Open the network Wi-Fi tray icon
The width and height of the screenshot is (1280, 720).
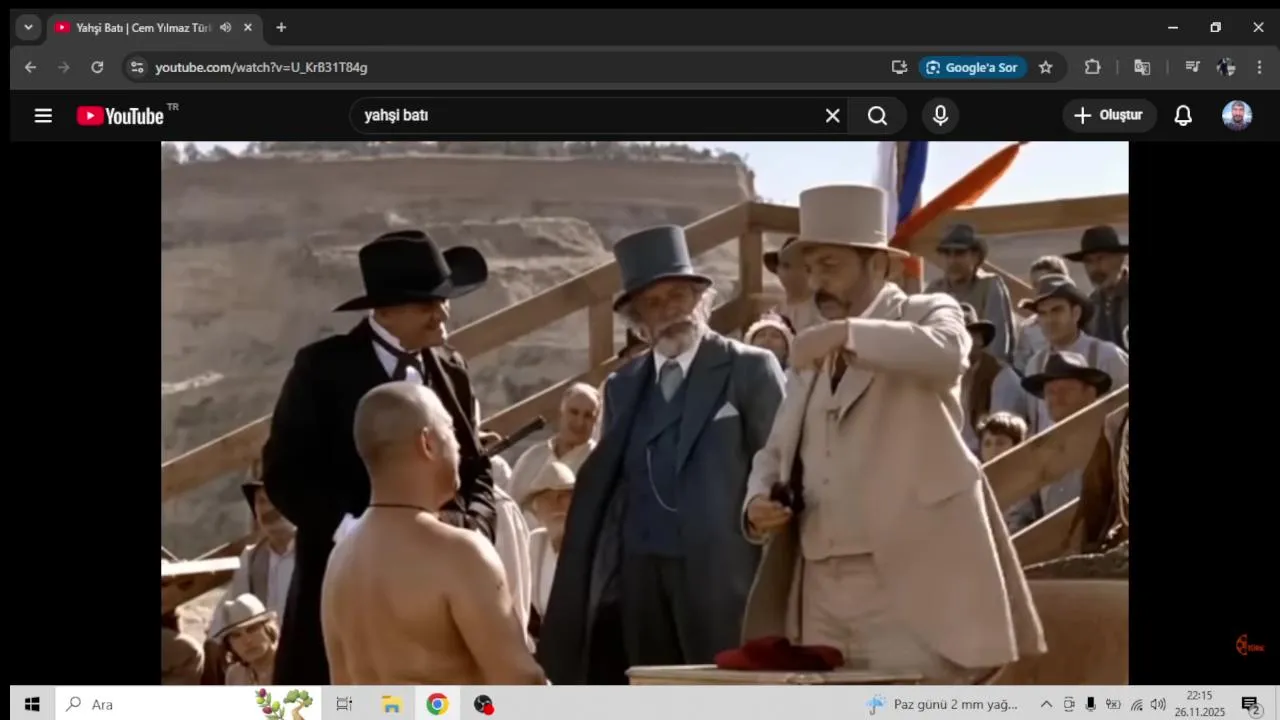click(1136, 704)
